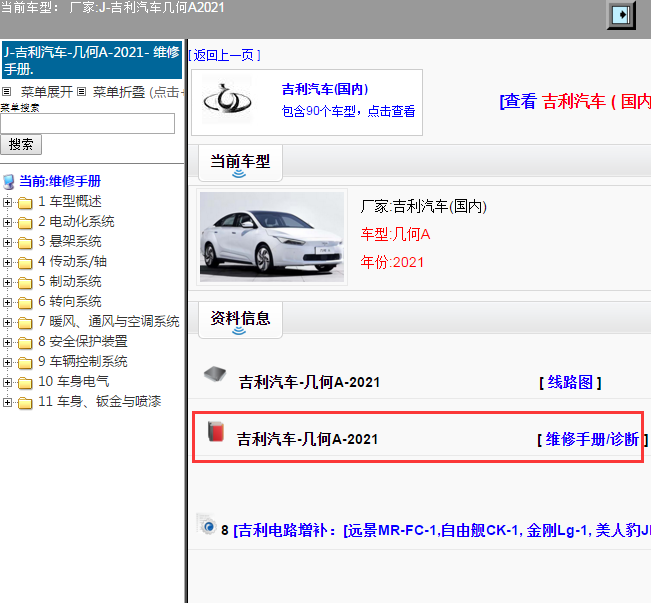This screenshot has height=603, width=651.
Task: Click 吉利汽车-几何A-2021 title in 维修手册 row
Action: pyautogui.click(x=308, y=439)
